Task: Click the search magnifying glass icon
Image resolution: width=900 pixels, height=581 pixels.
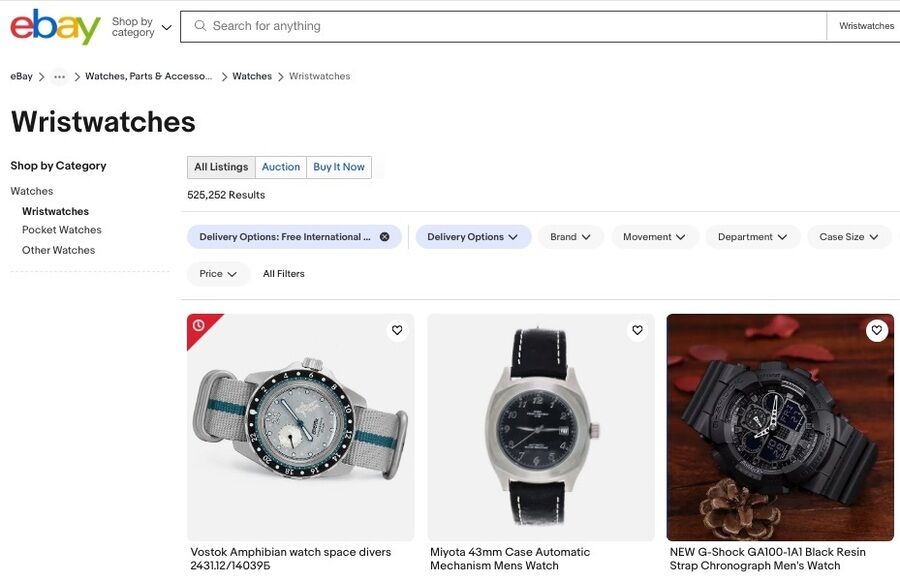Action: 199,25
